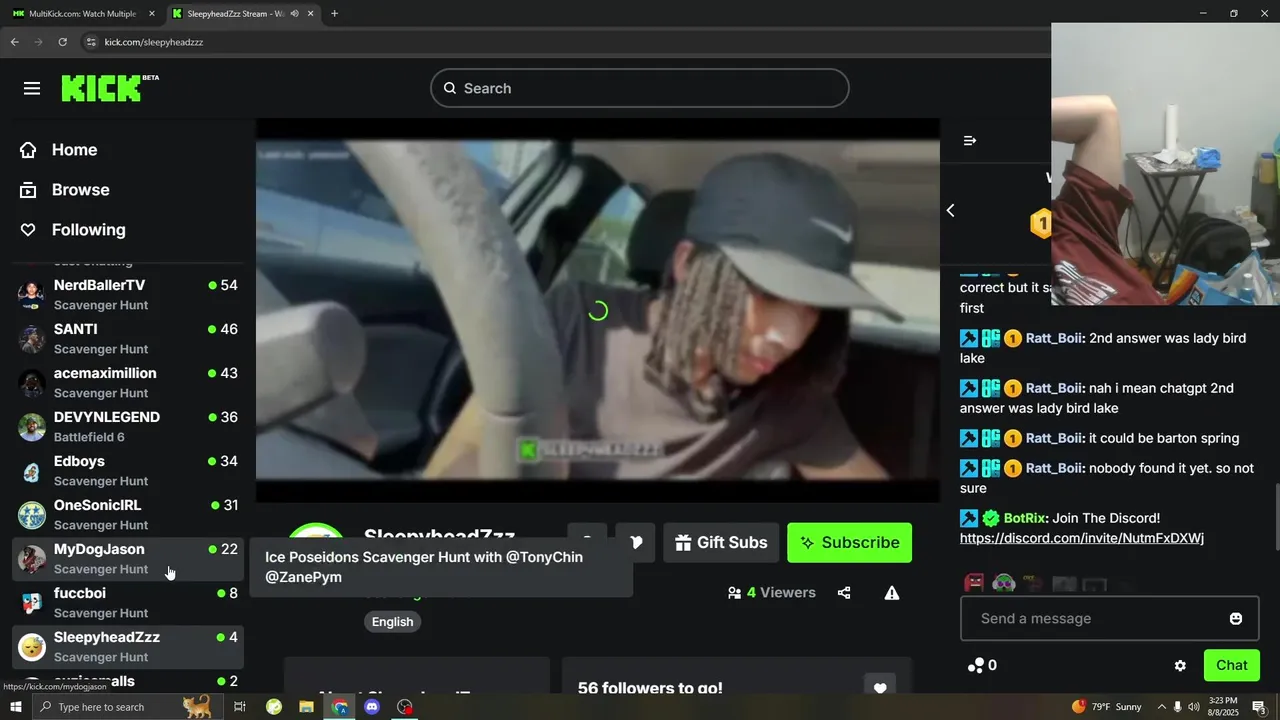The height and width of the screenshot is (720, 1280).
Task: Open Chrome from taskbar
Action: pos(340,707)
